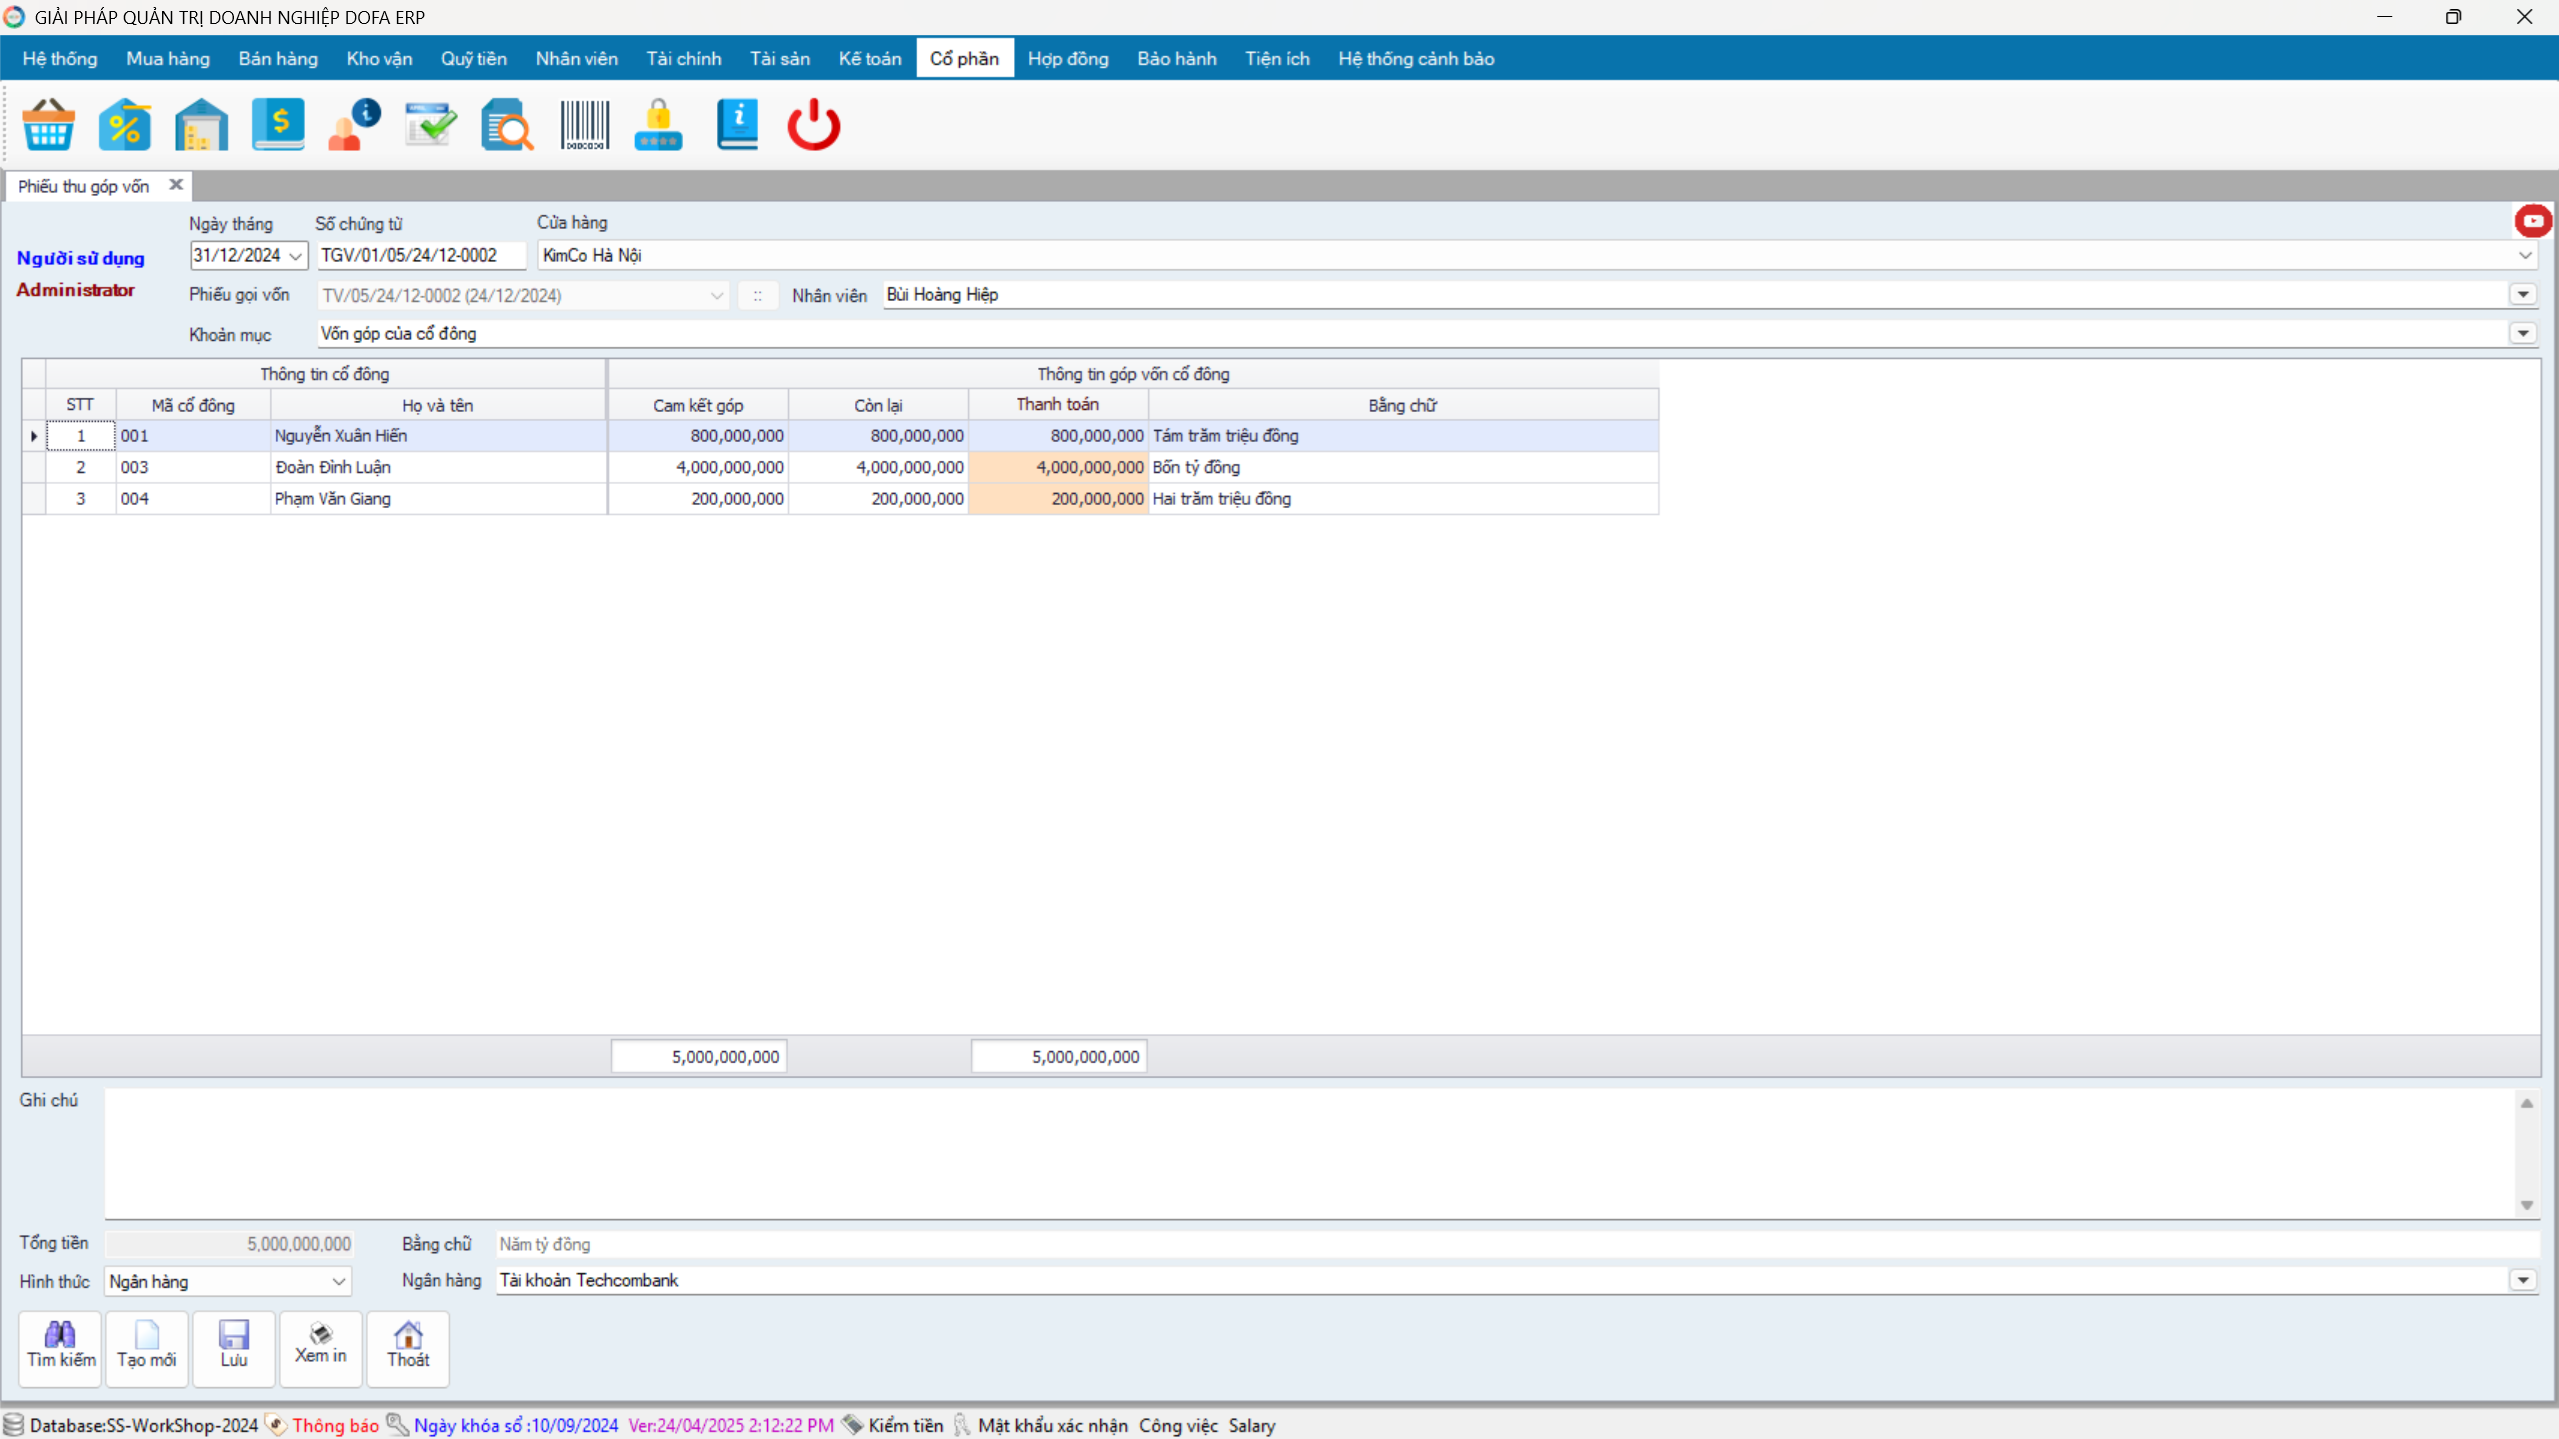2559x1439 pixels.
Task: Click the small '::' button beside Phiếu gọi vốn
Action: click(x=758, y=295)
